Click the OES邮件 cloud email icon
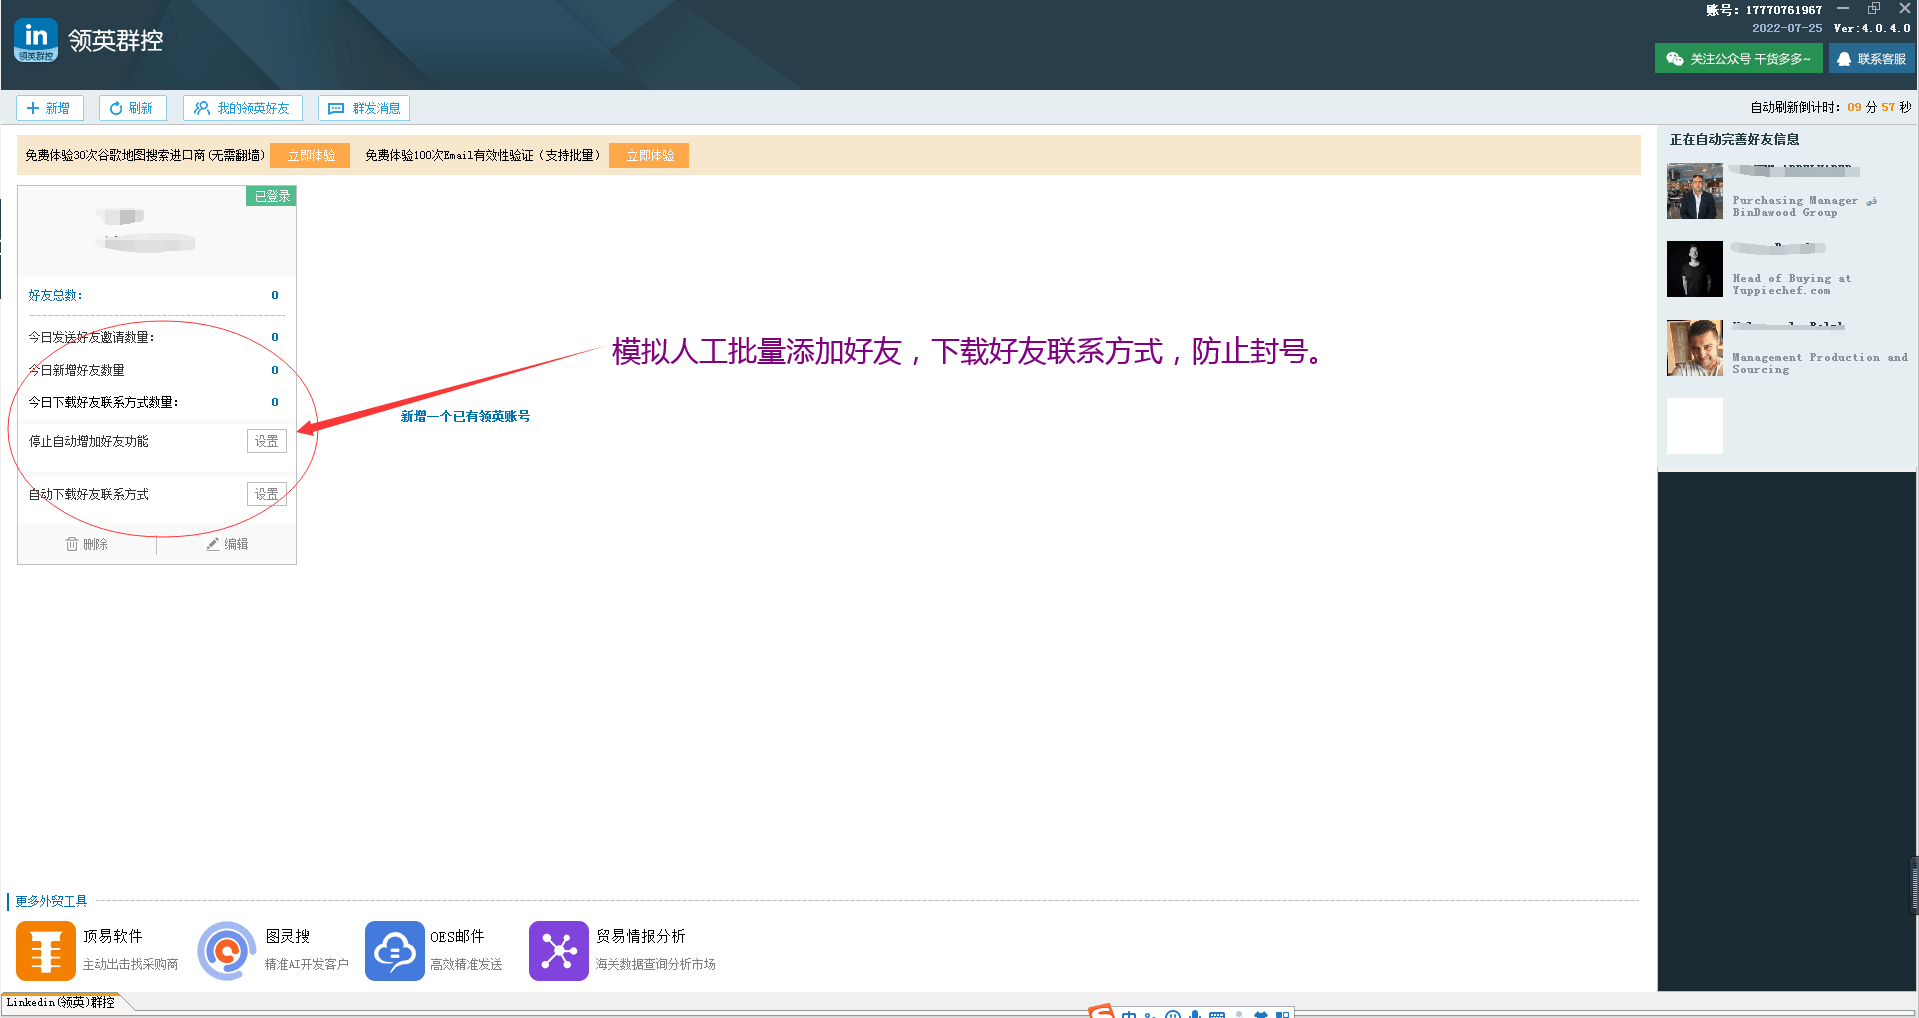1919x1018 pixels. coord(394,950)
